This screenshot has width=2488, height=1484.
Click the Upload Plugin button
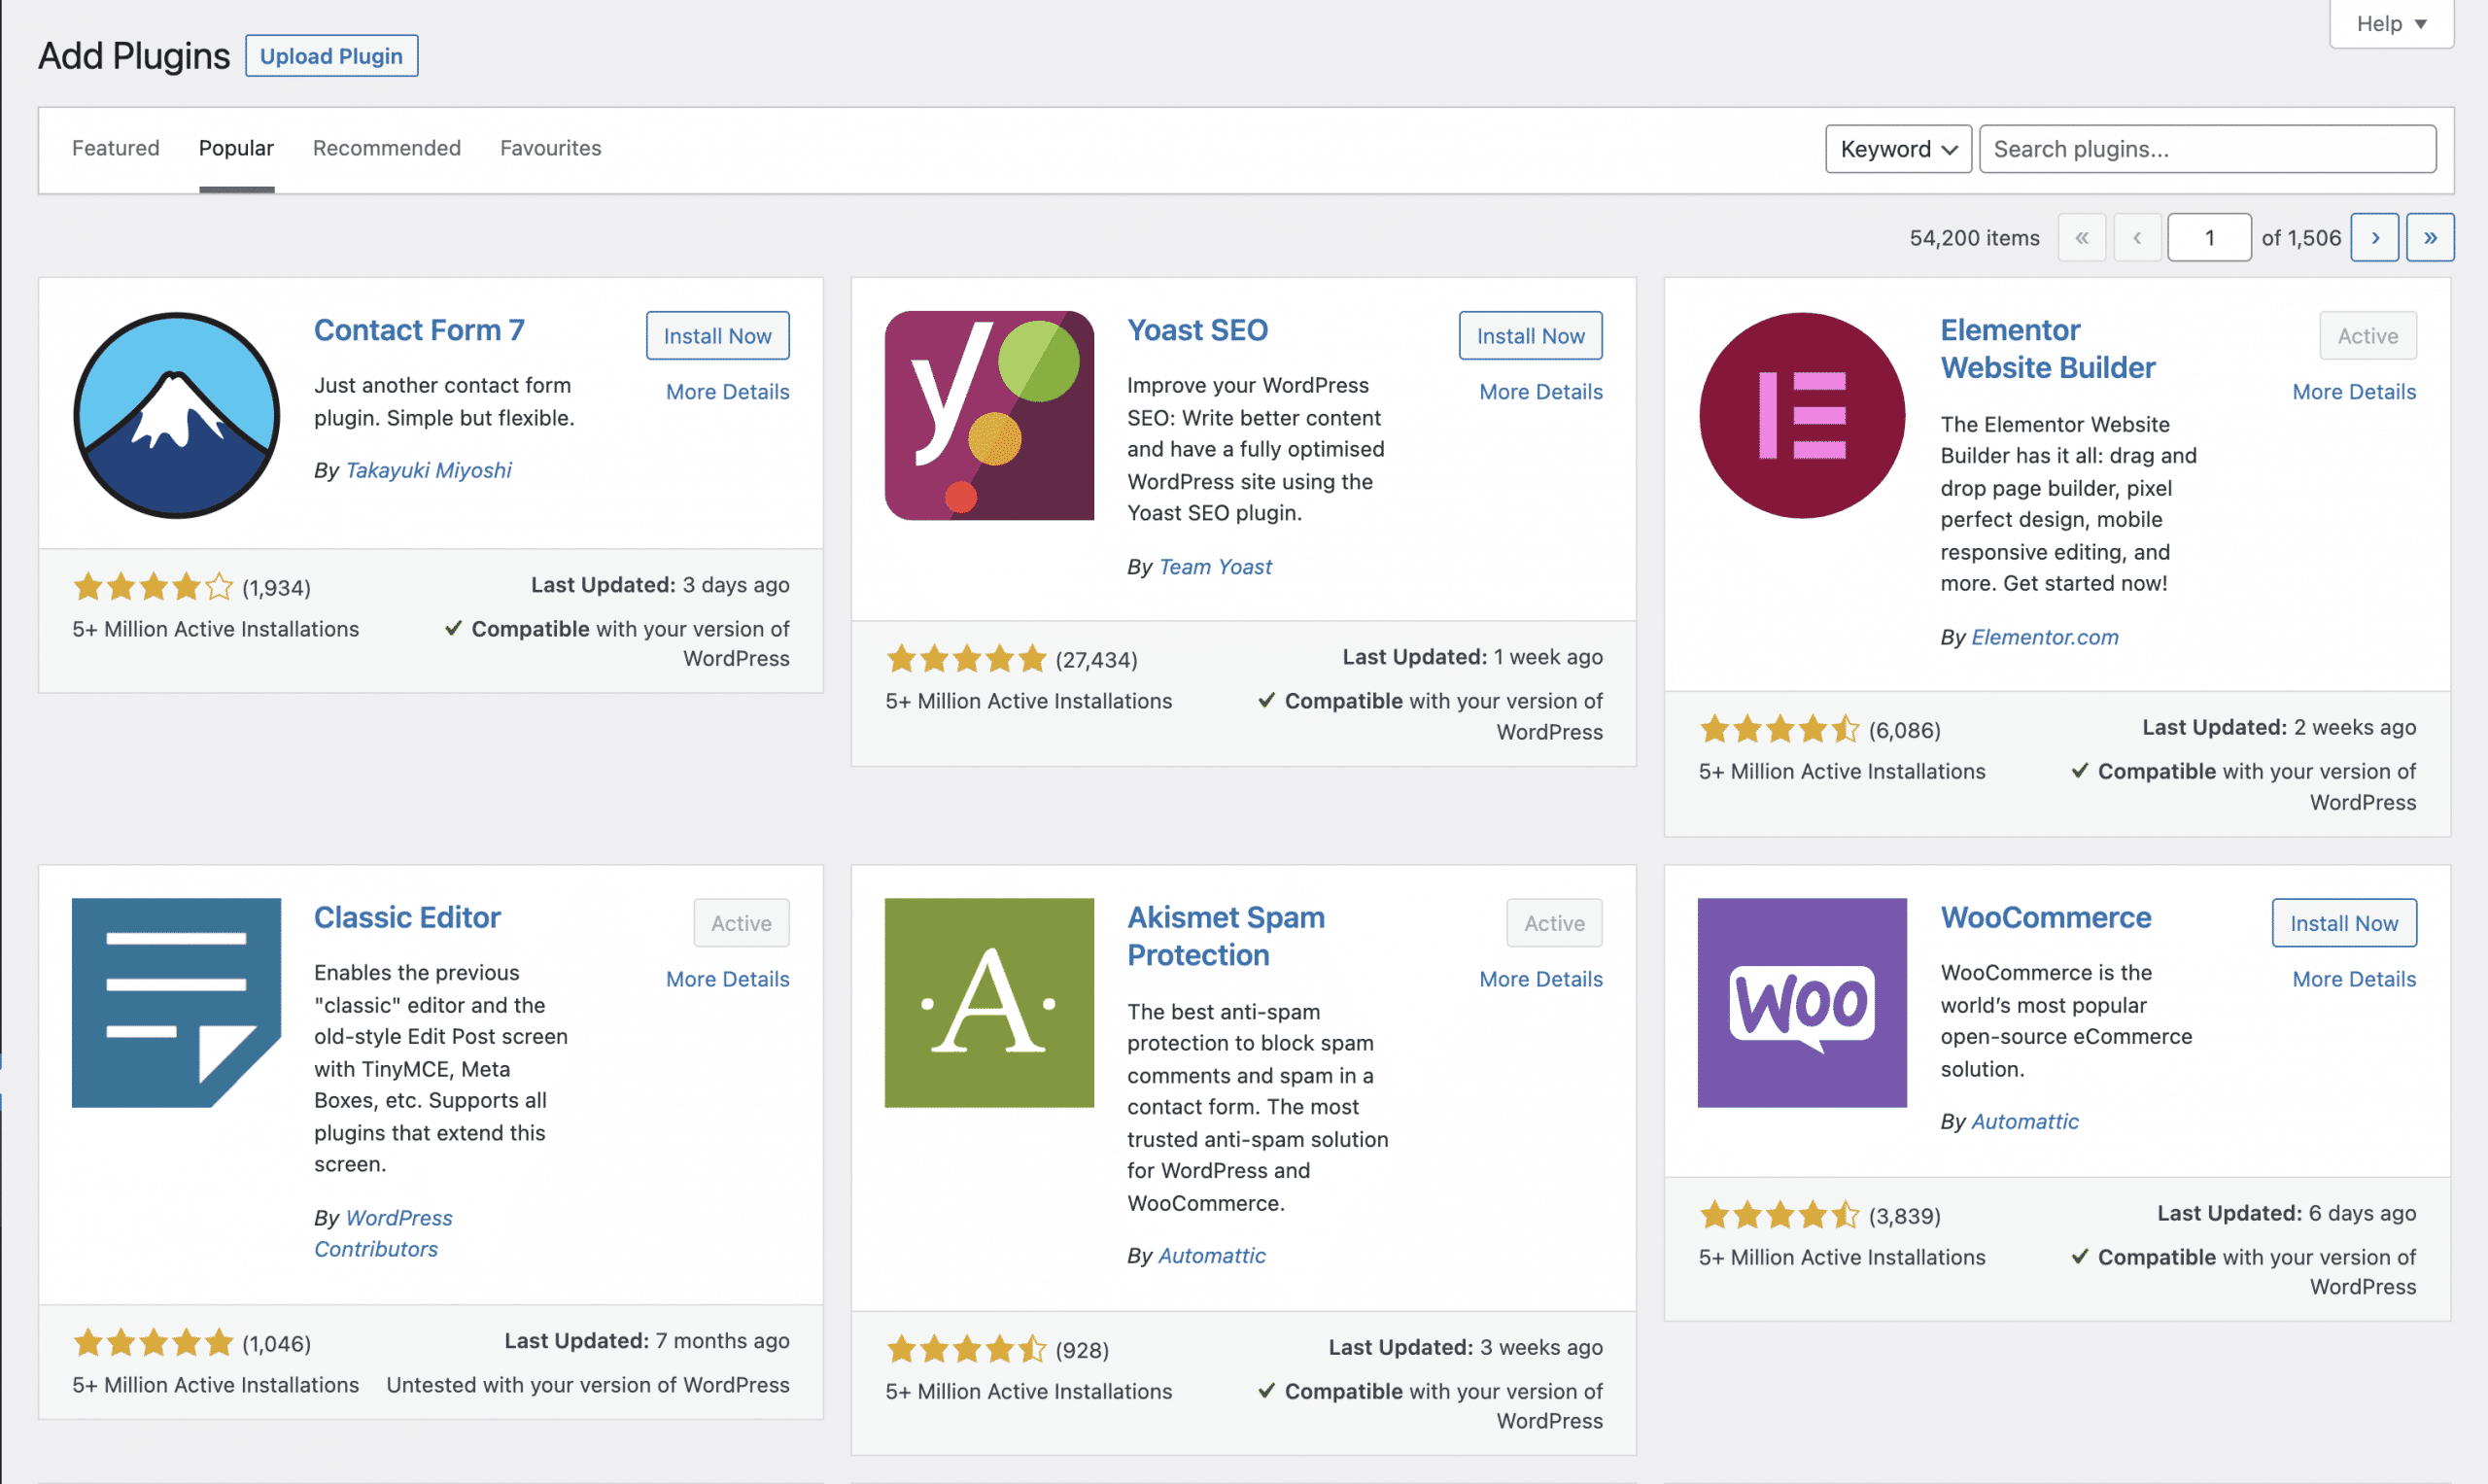tap(331, 56)
